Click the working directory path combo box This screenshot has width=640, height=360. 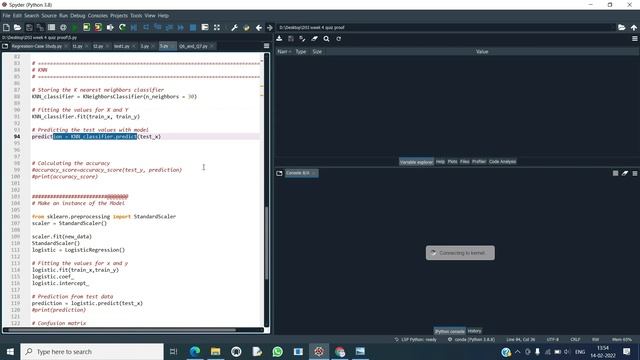446,27
